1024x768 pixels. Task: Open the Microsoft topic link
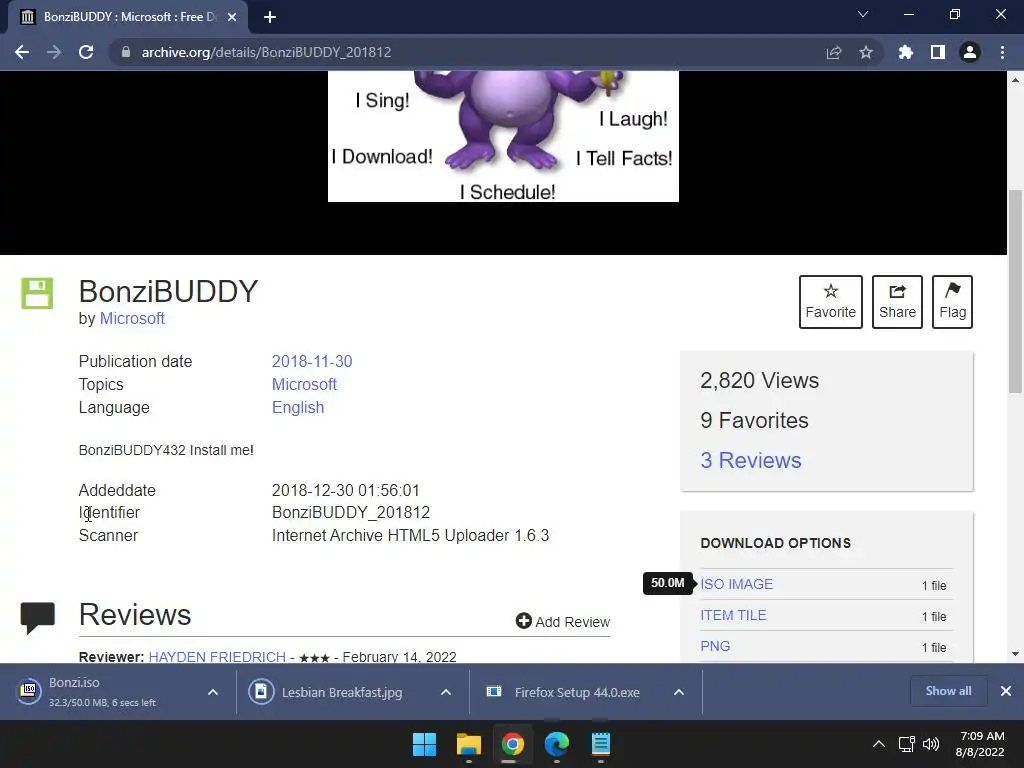304,385
